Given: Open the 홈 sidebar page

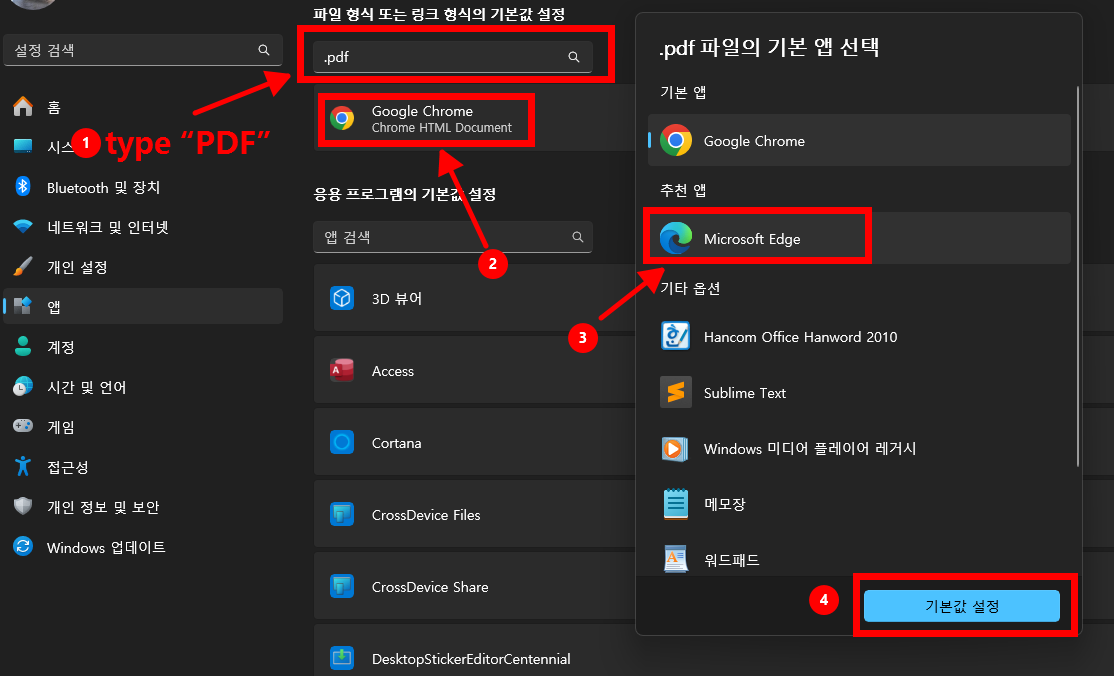Looking at the screenshot, I should (54, 107).
